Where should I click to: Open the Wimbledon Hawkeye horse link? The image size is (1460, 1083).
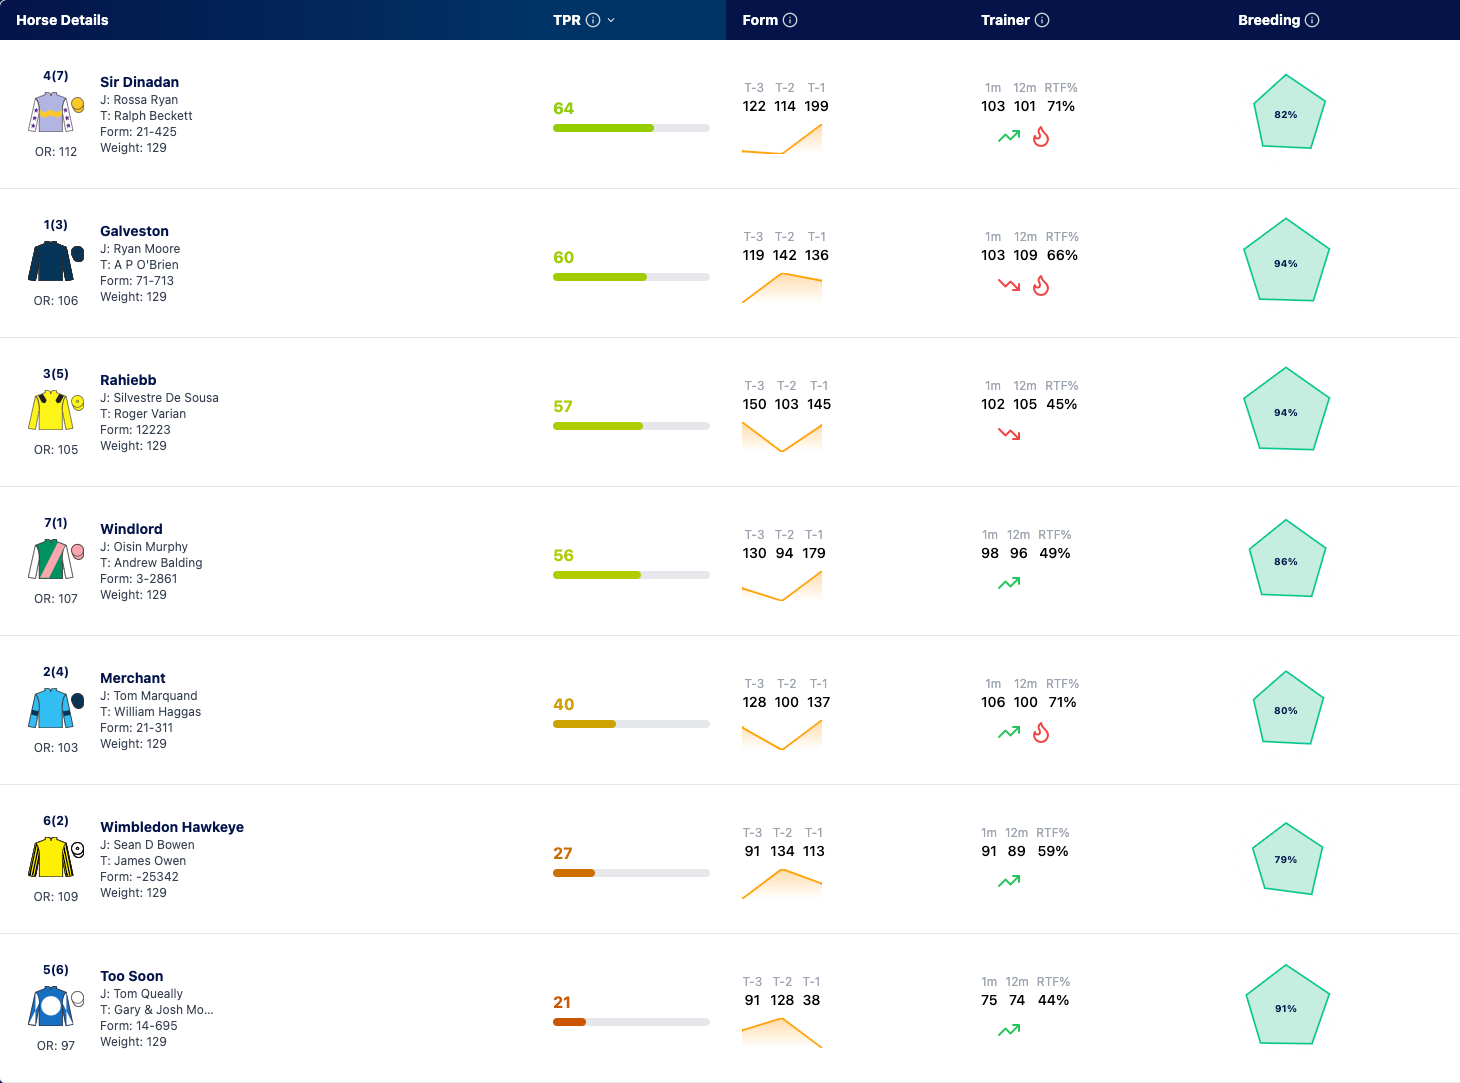[x=172, y=827]
